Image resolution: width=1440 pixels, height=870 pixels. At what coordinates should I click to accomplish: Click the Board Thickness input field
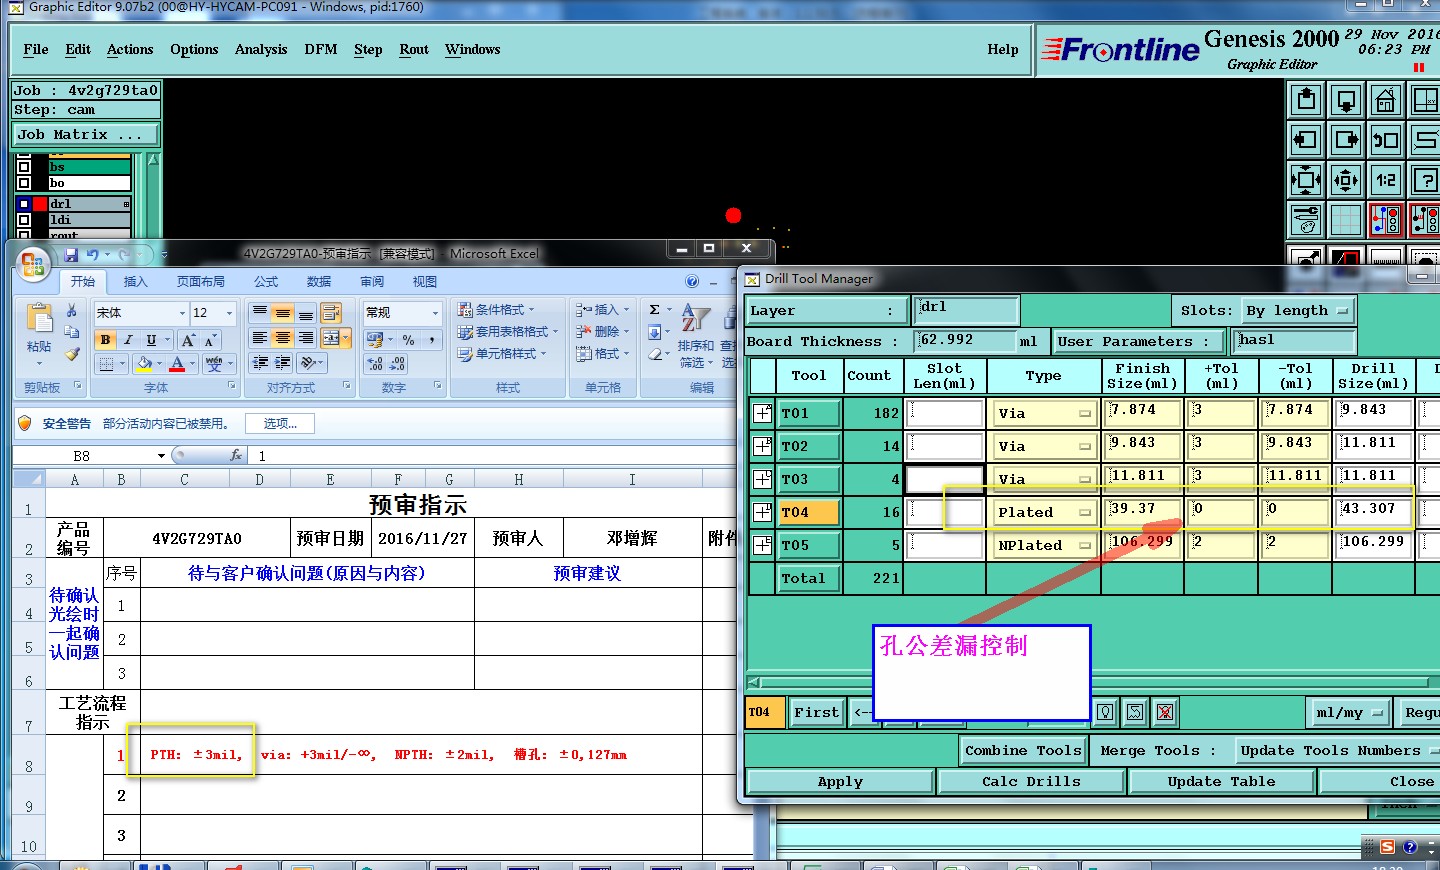tap(965, 341)
